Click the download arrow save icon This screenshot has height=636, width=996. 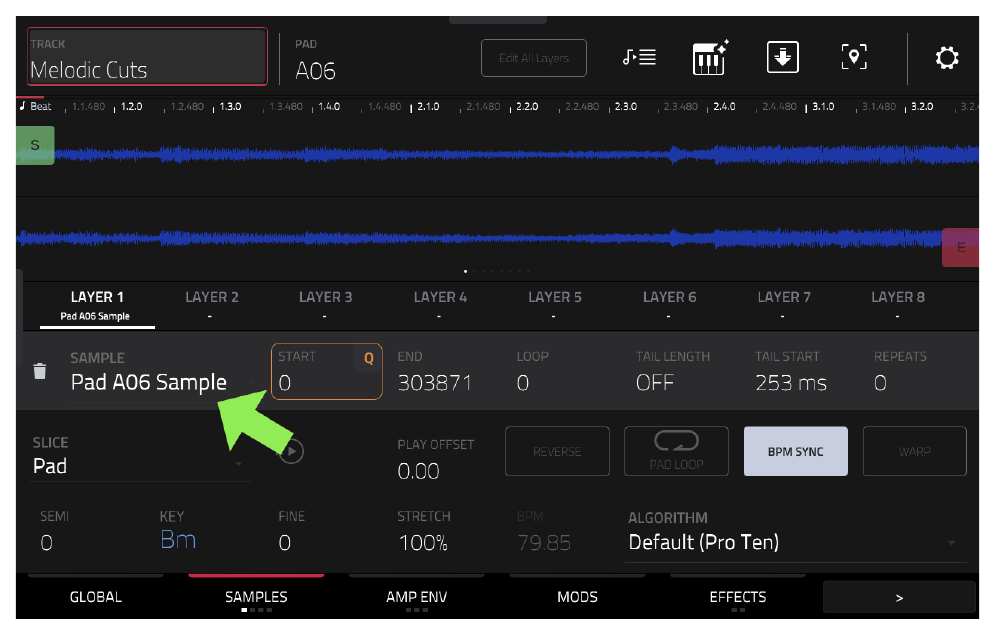pyautogui.click(x=783, y=57)
